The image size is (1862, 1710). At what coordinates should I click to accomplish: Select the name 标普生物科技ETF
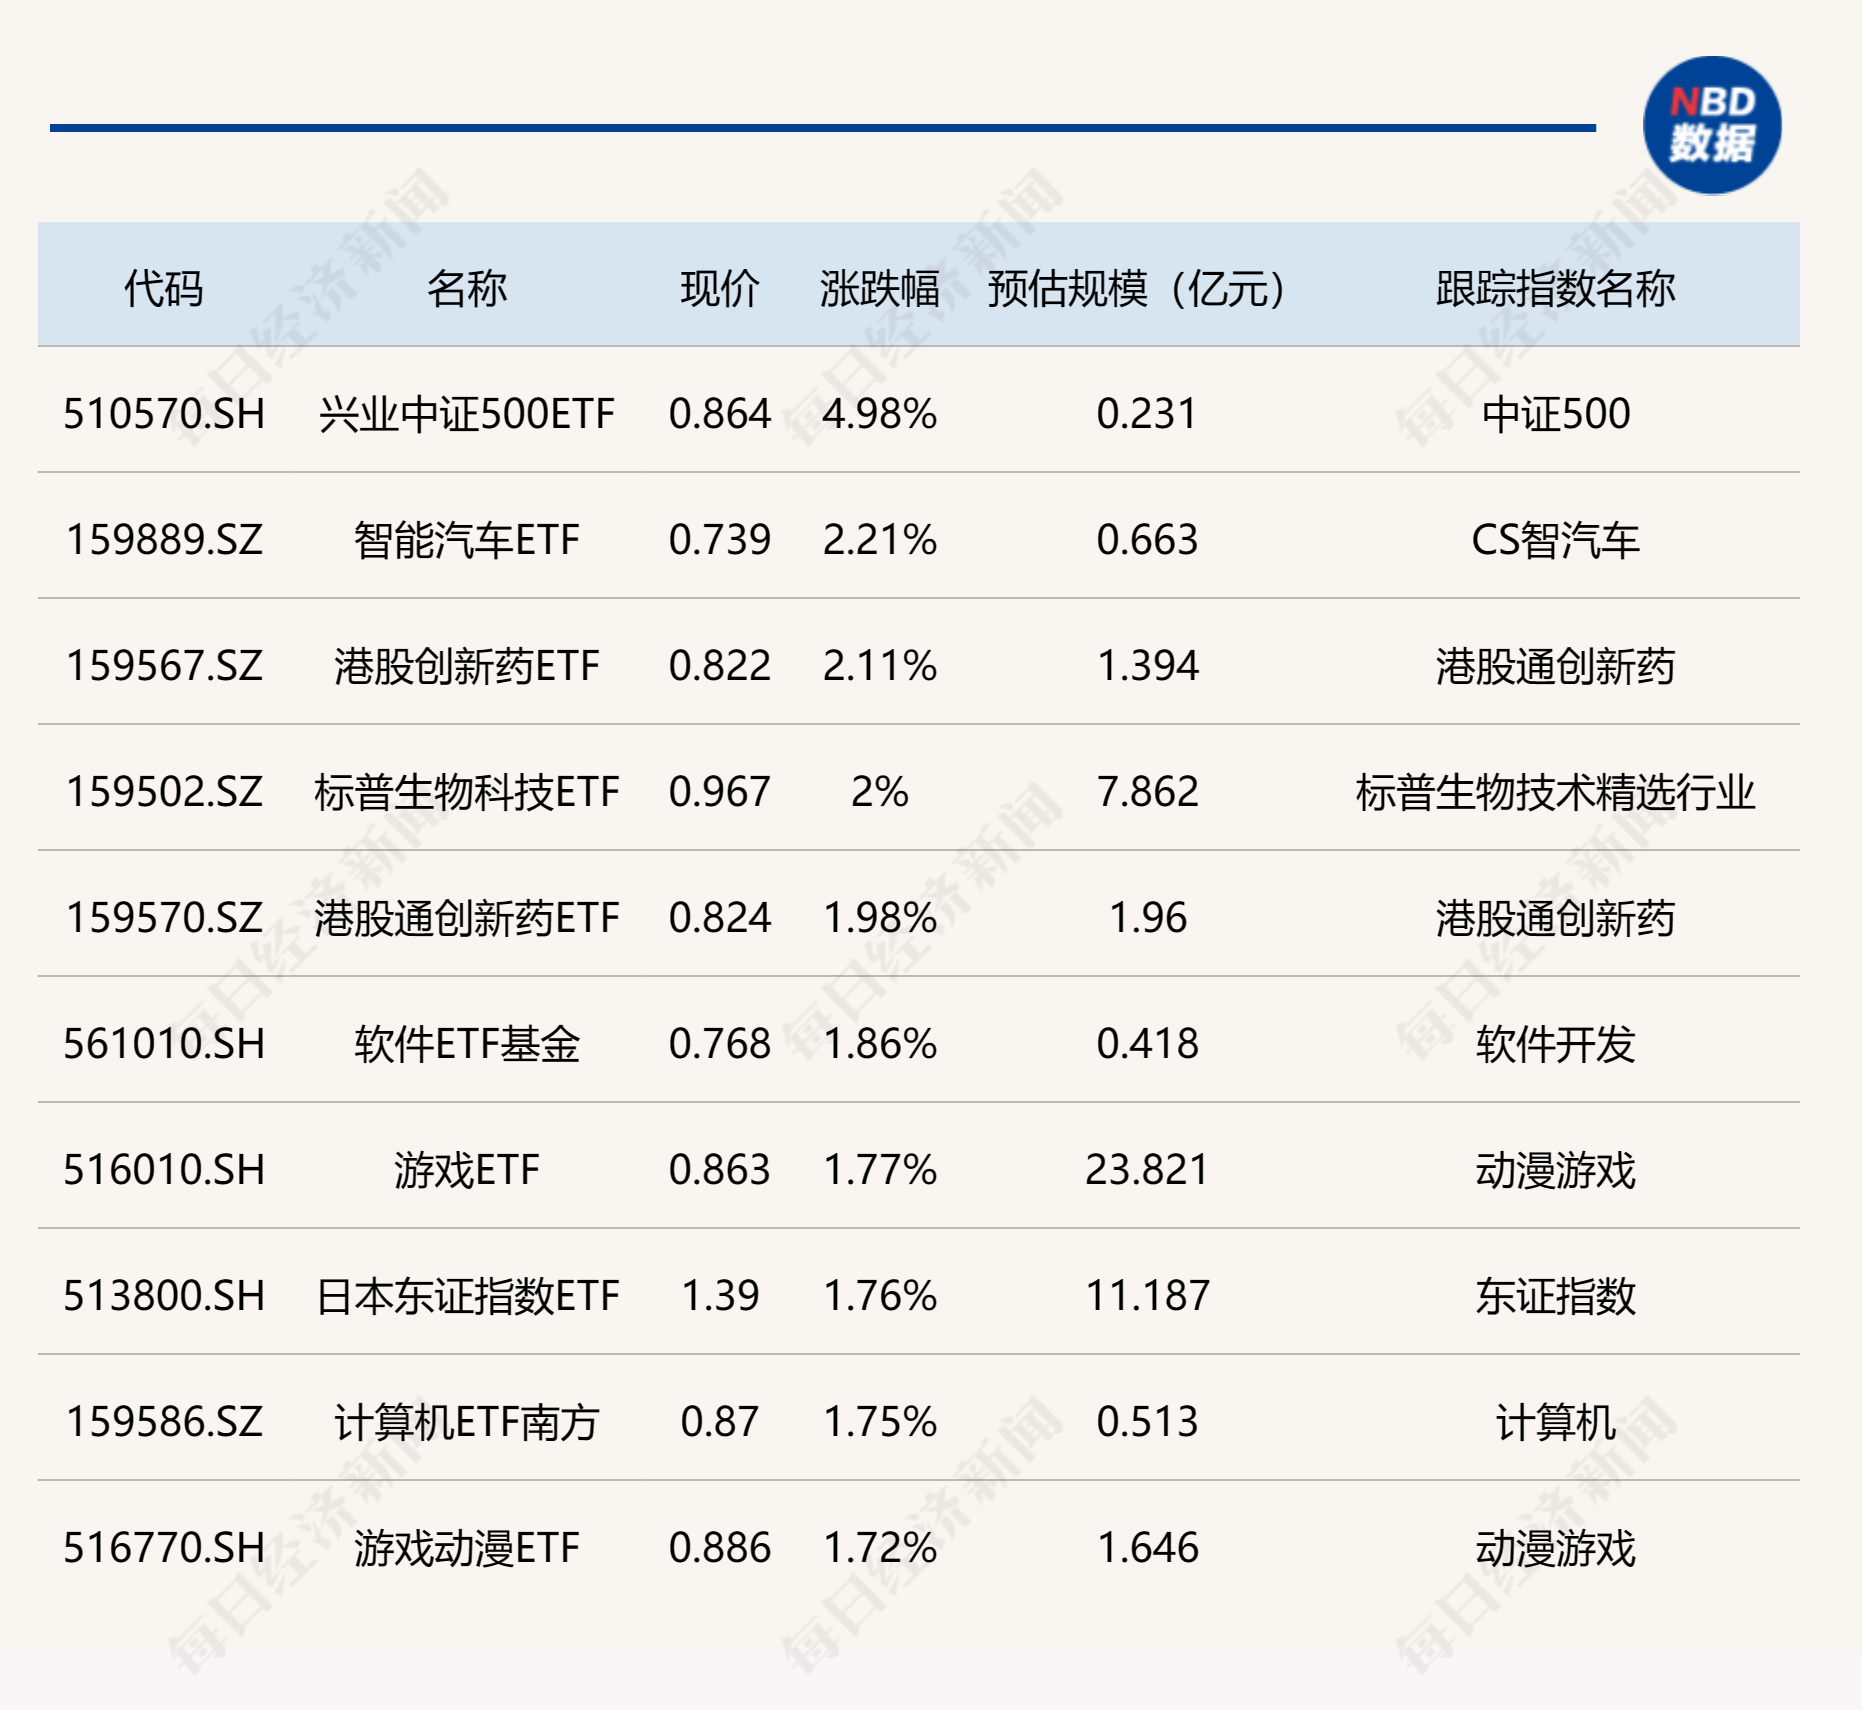coord(467,792)
